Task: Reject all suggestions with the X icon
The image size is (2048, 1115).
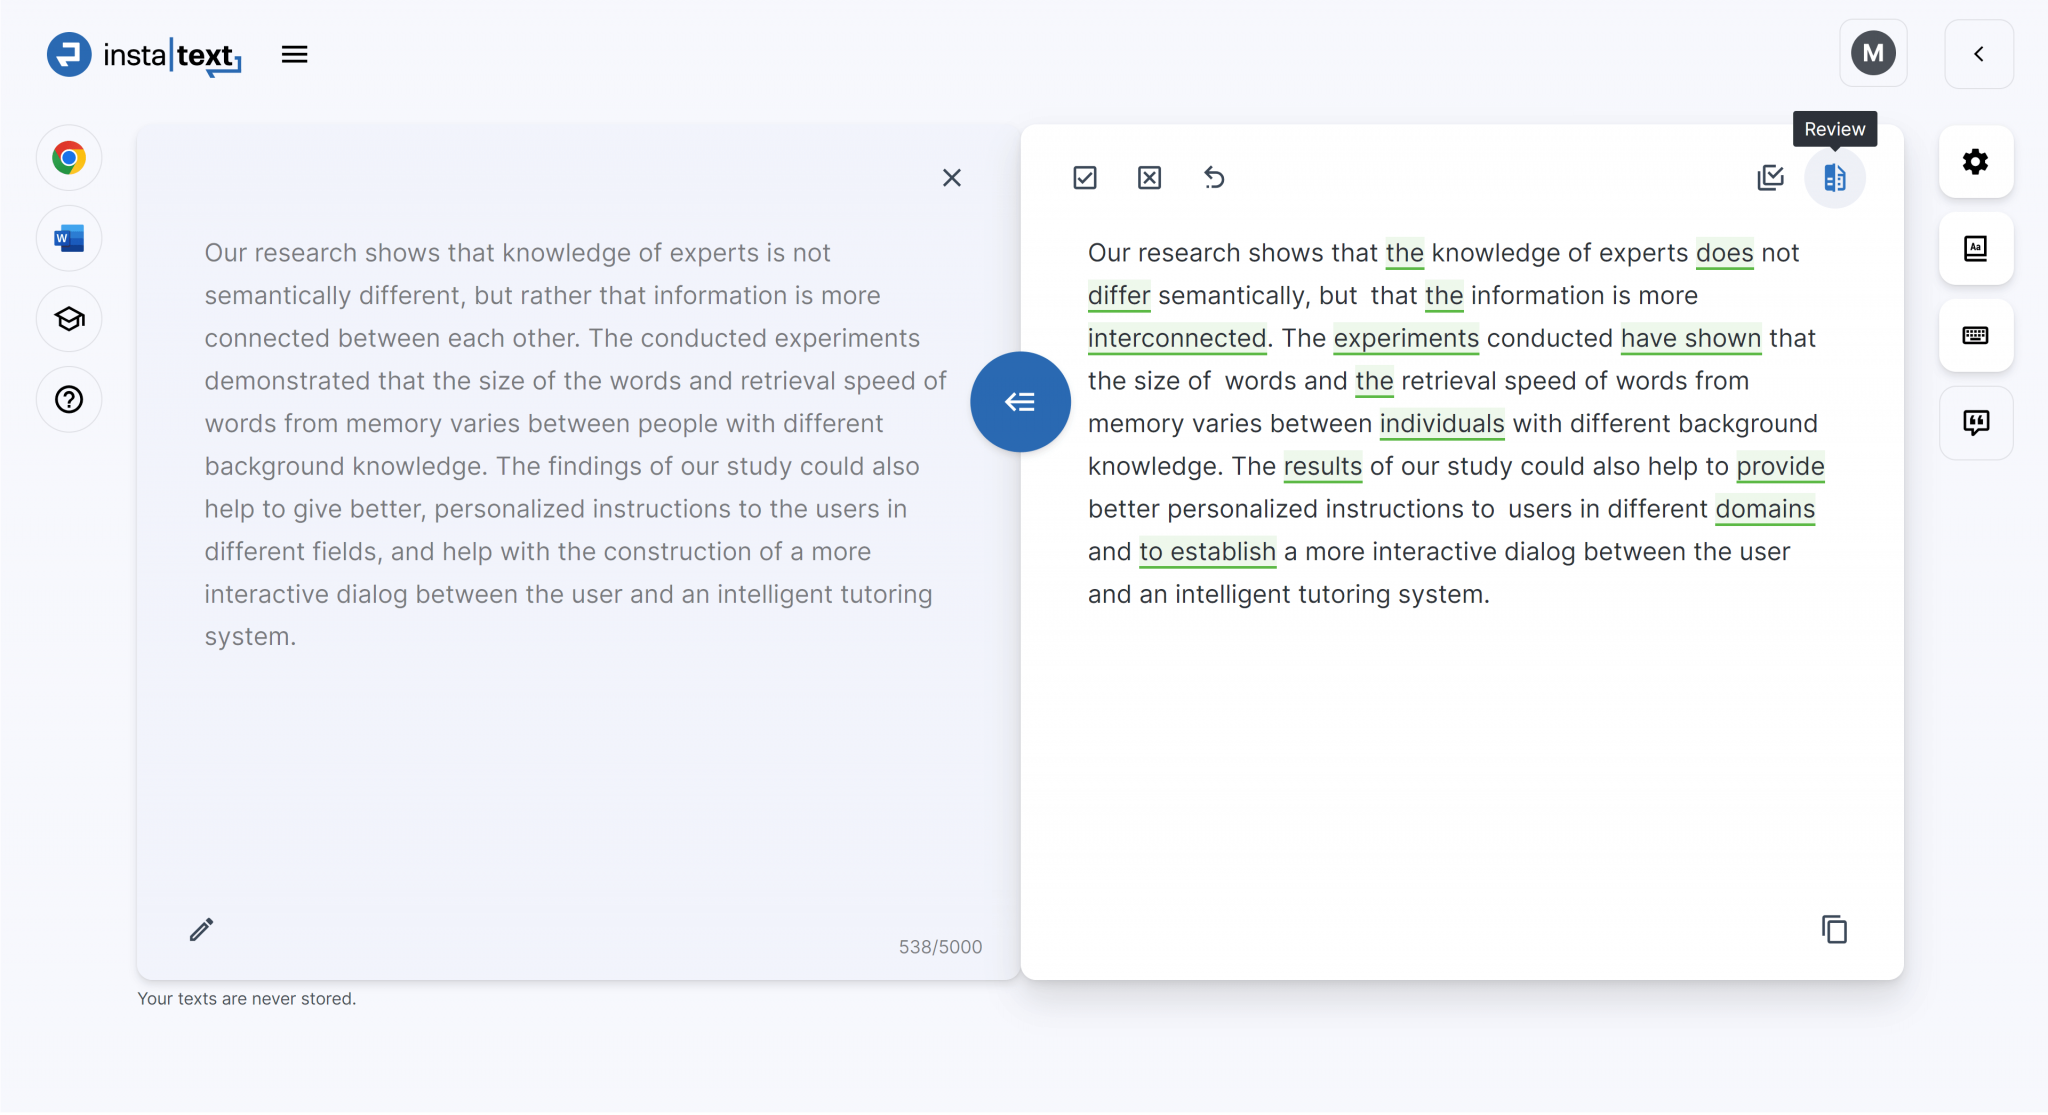Action: 1148,177
